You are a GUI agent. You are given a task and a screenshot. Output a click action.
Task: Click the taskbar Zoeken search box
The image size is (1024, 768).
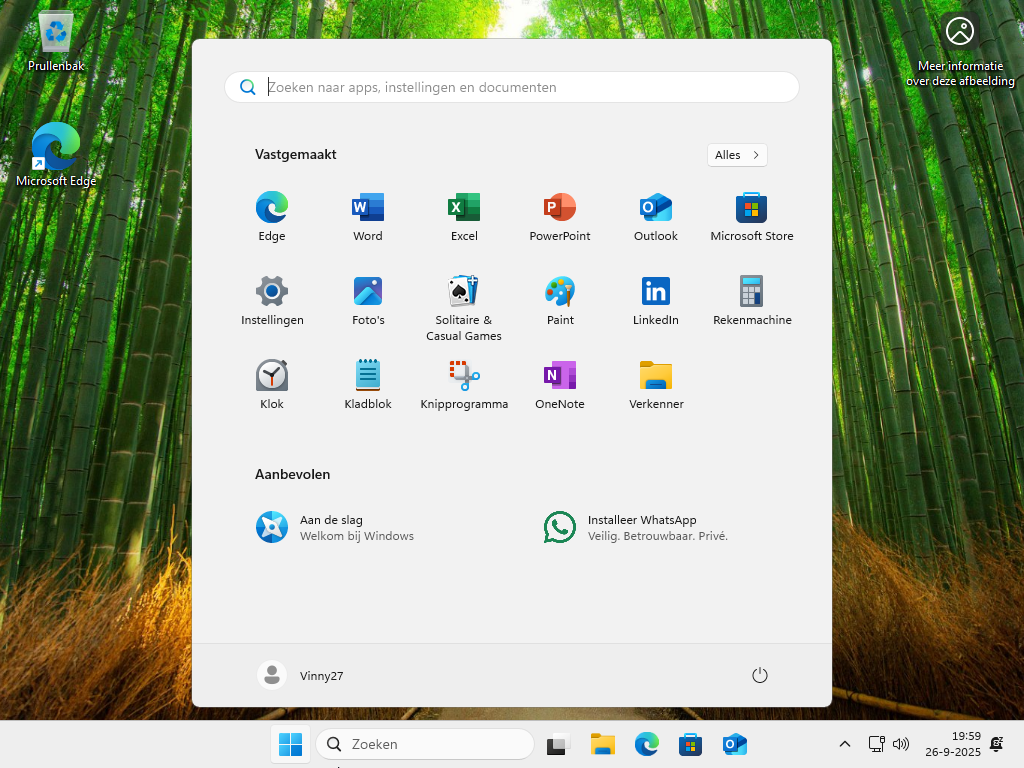pos(424,744)
